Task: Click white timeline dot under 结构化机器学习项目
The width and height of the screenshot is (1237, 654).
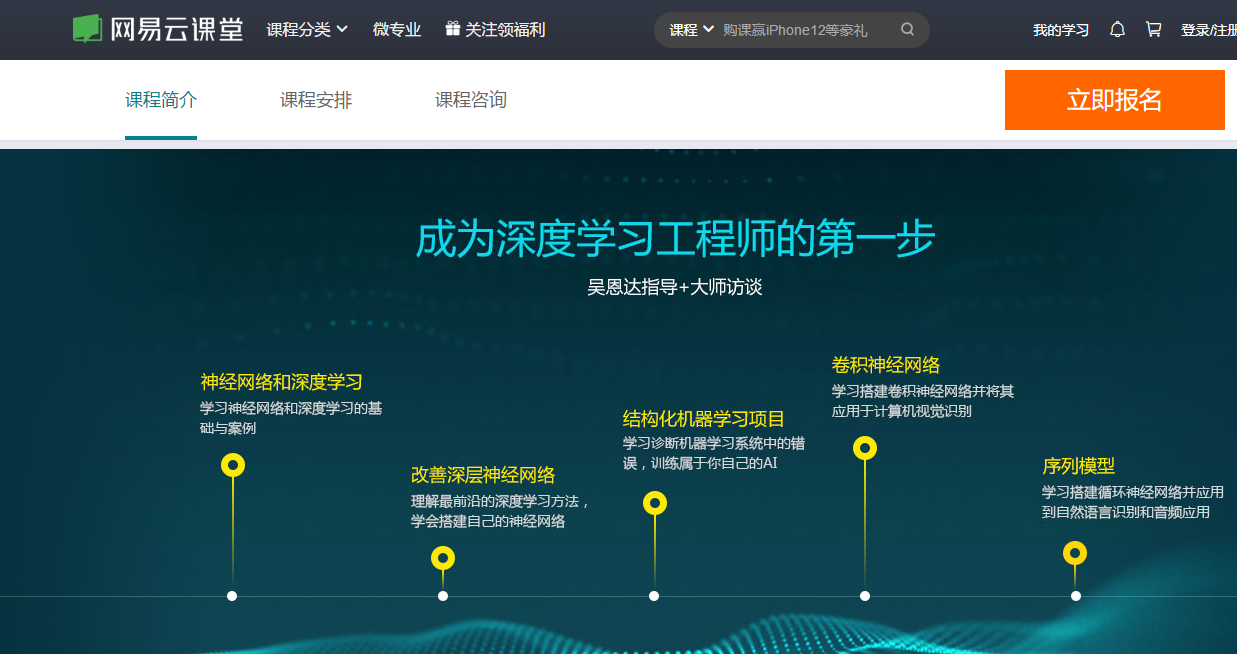Action: point(654,596)
